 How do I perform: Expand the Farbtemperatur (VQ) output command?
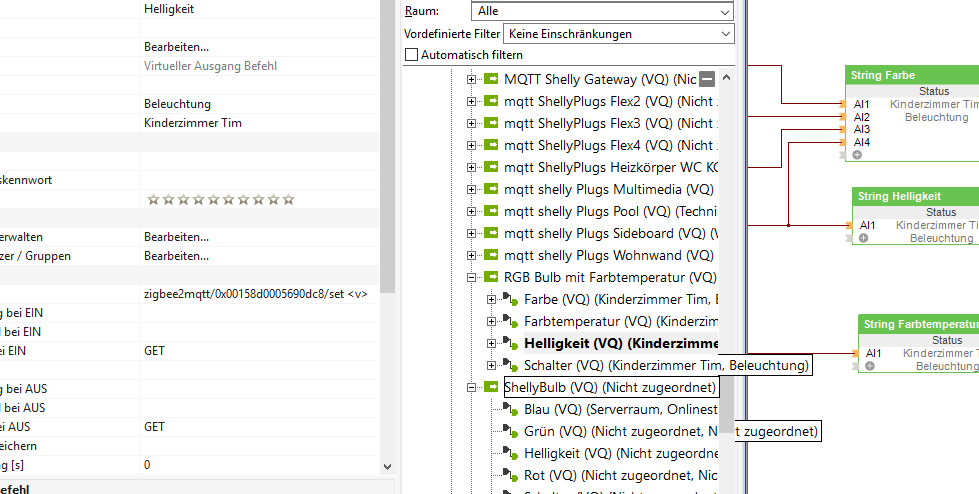(491, 322)
